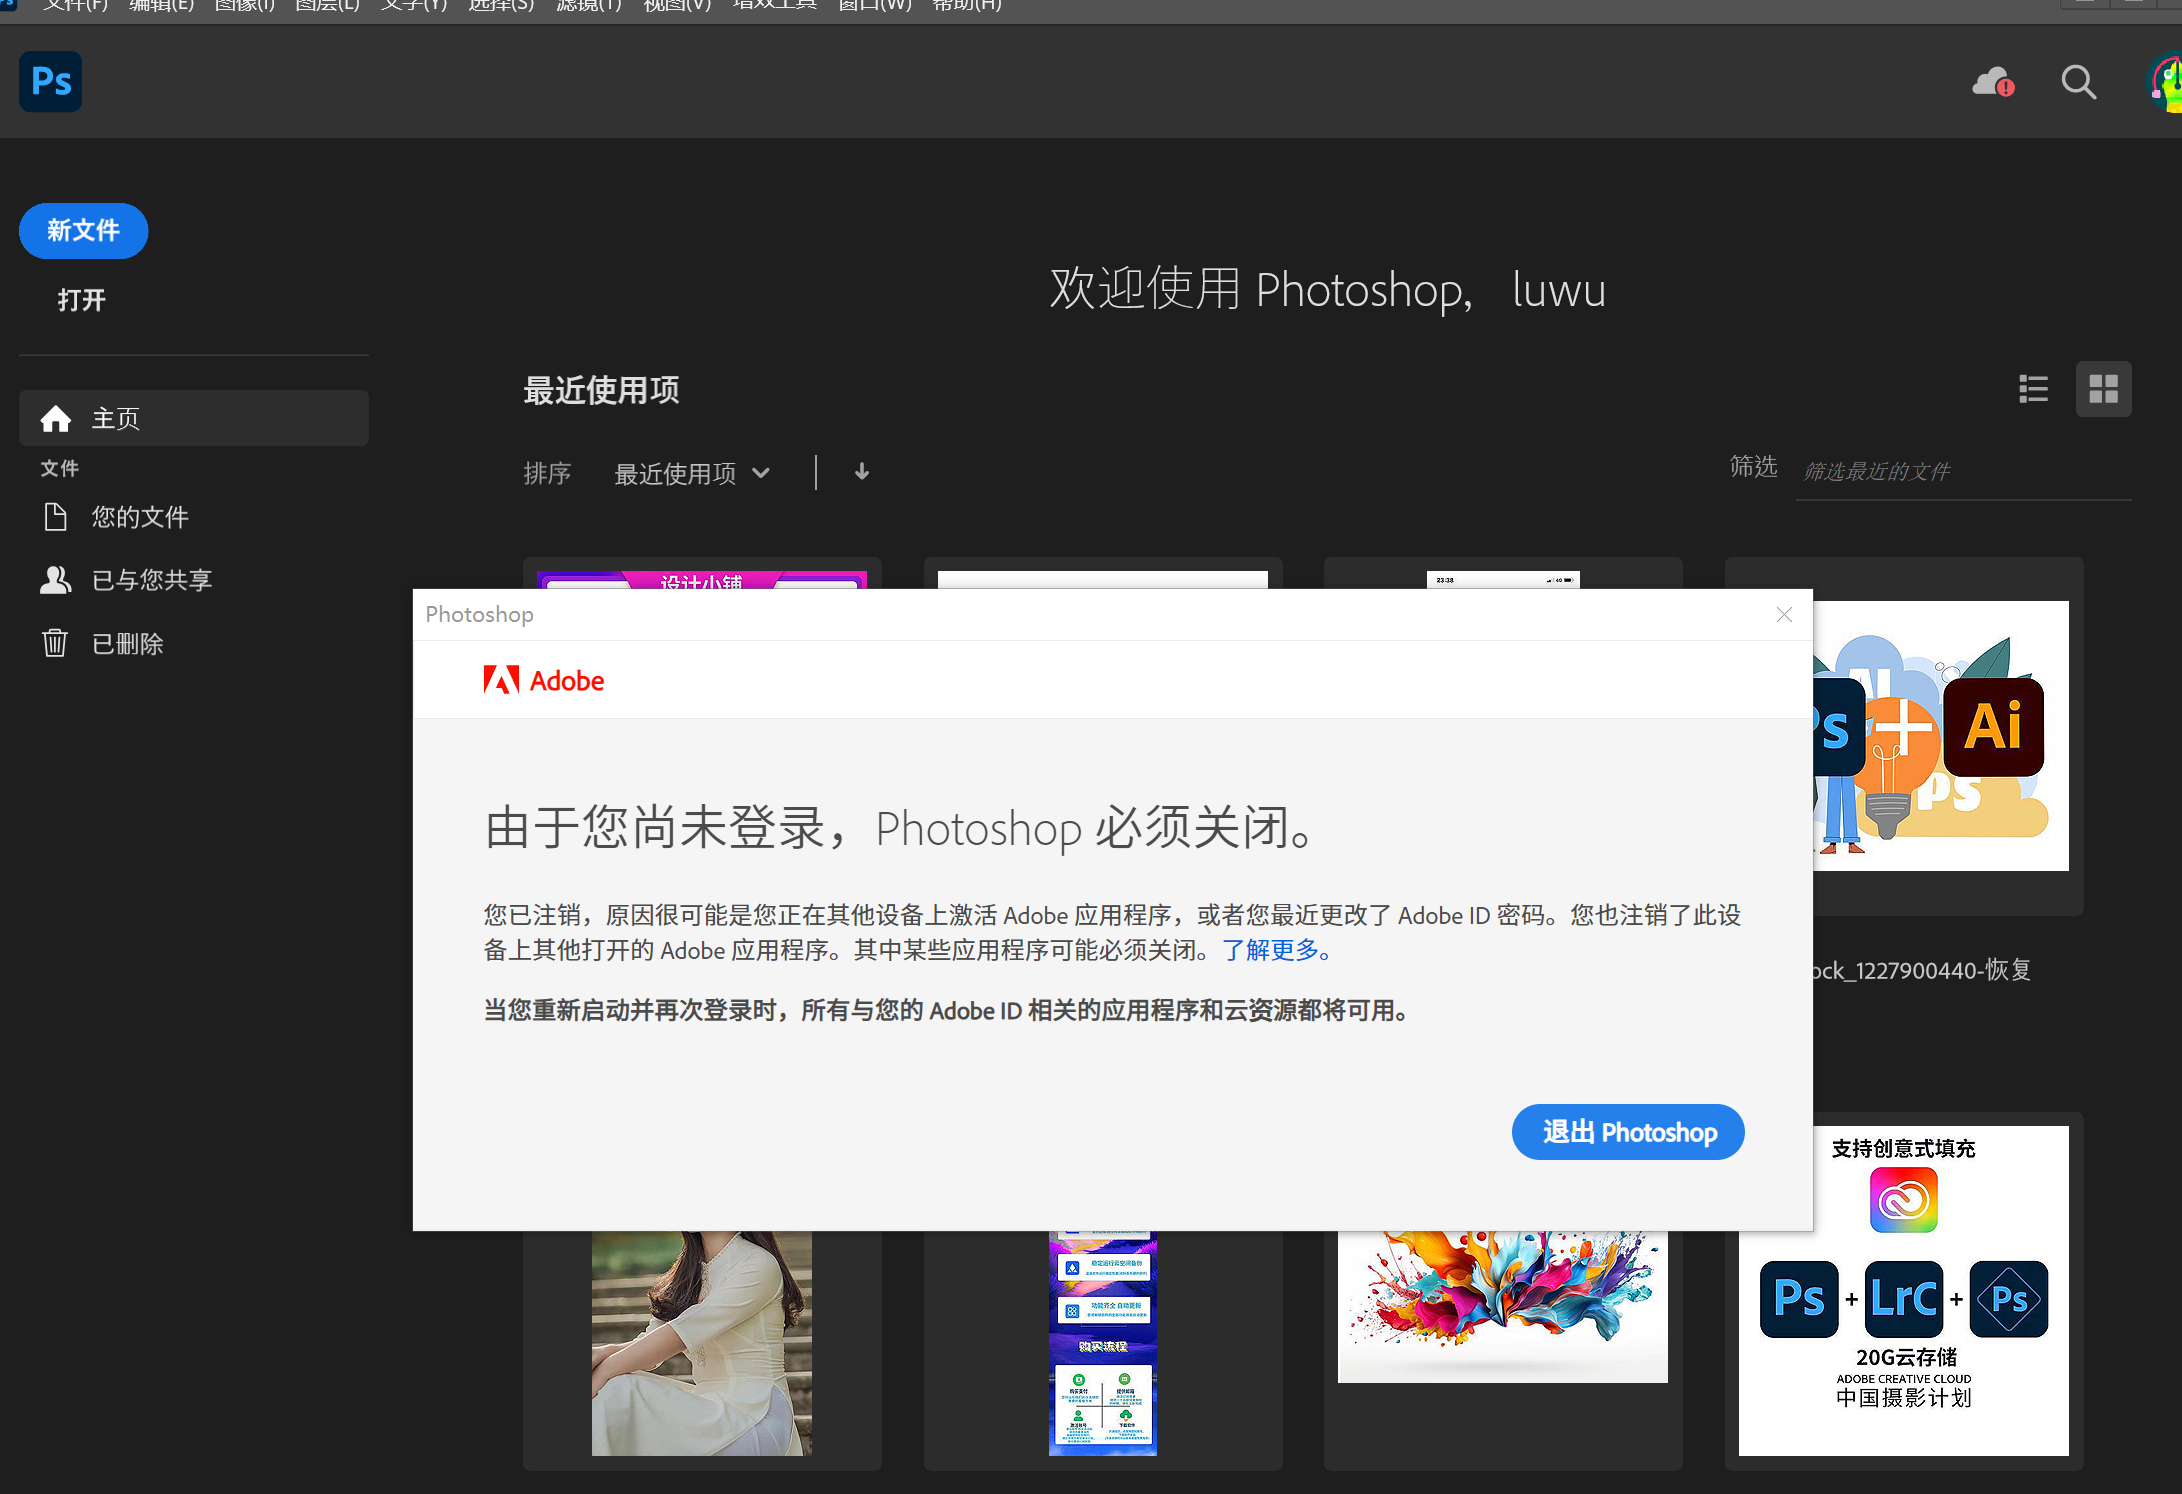Switch to list view icon
This screenshot has width=2182, height=1494.
(x=2033, y=389)
